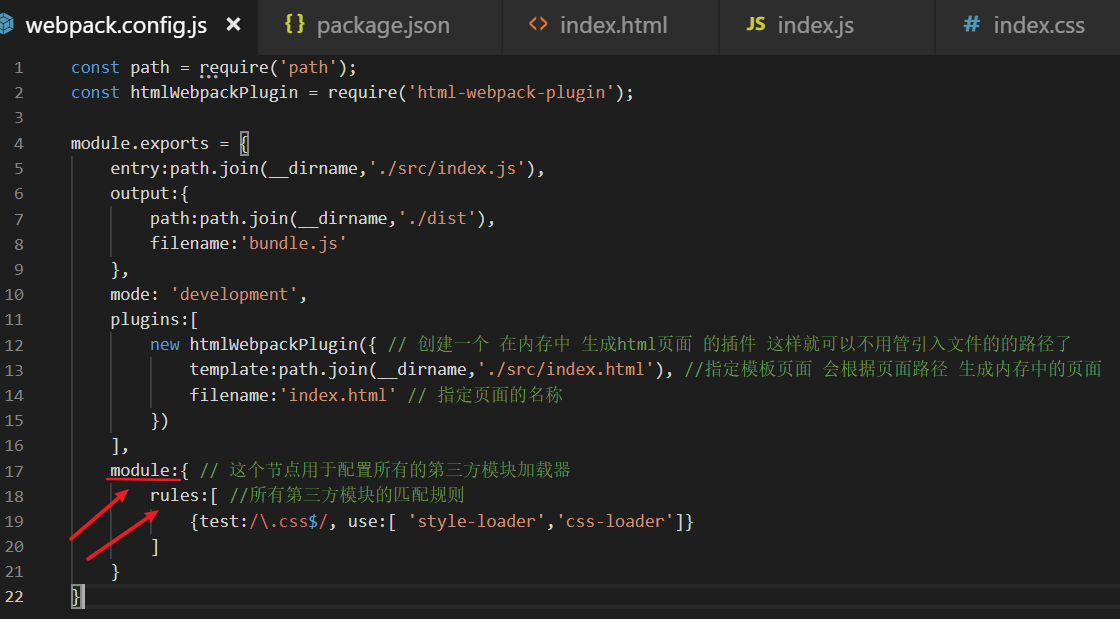The height and width of the screenshot is (619, 1120).
Task: Click 'index.html' filename string on line 14
Action: pos(338,395)
